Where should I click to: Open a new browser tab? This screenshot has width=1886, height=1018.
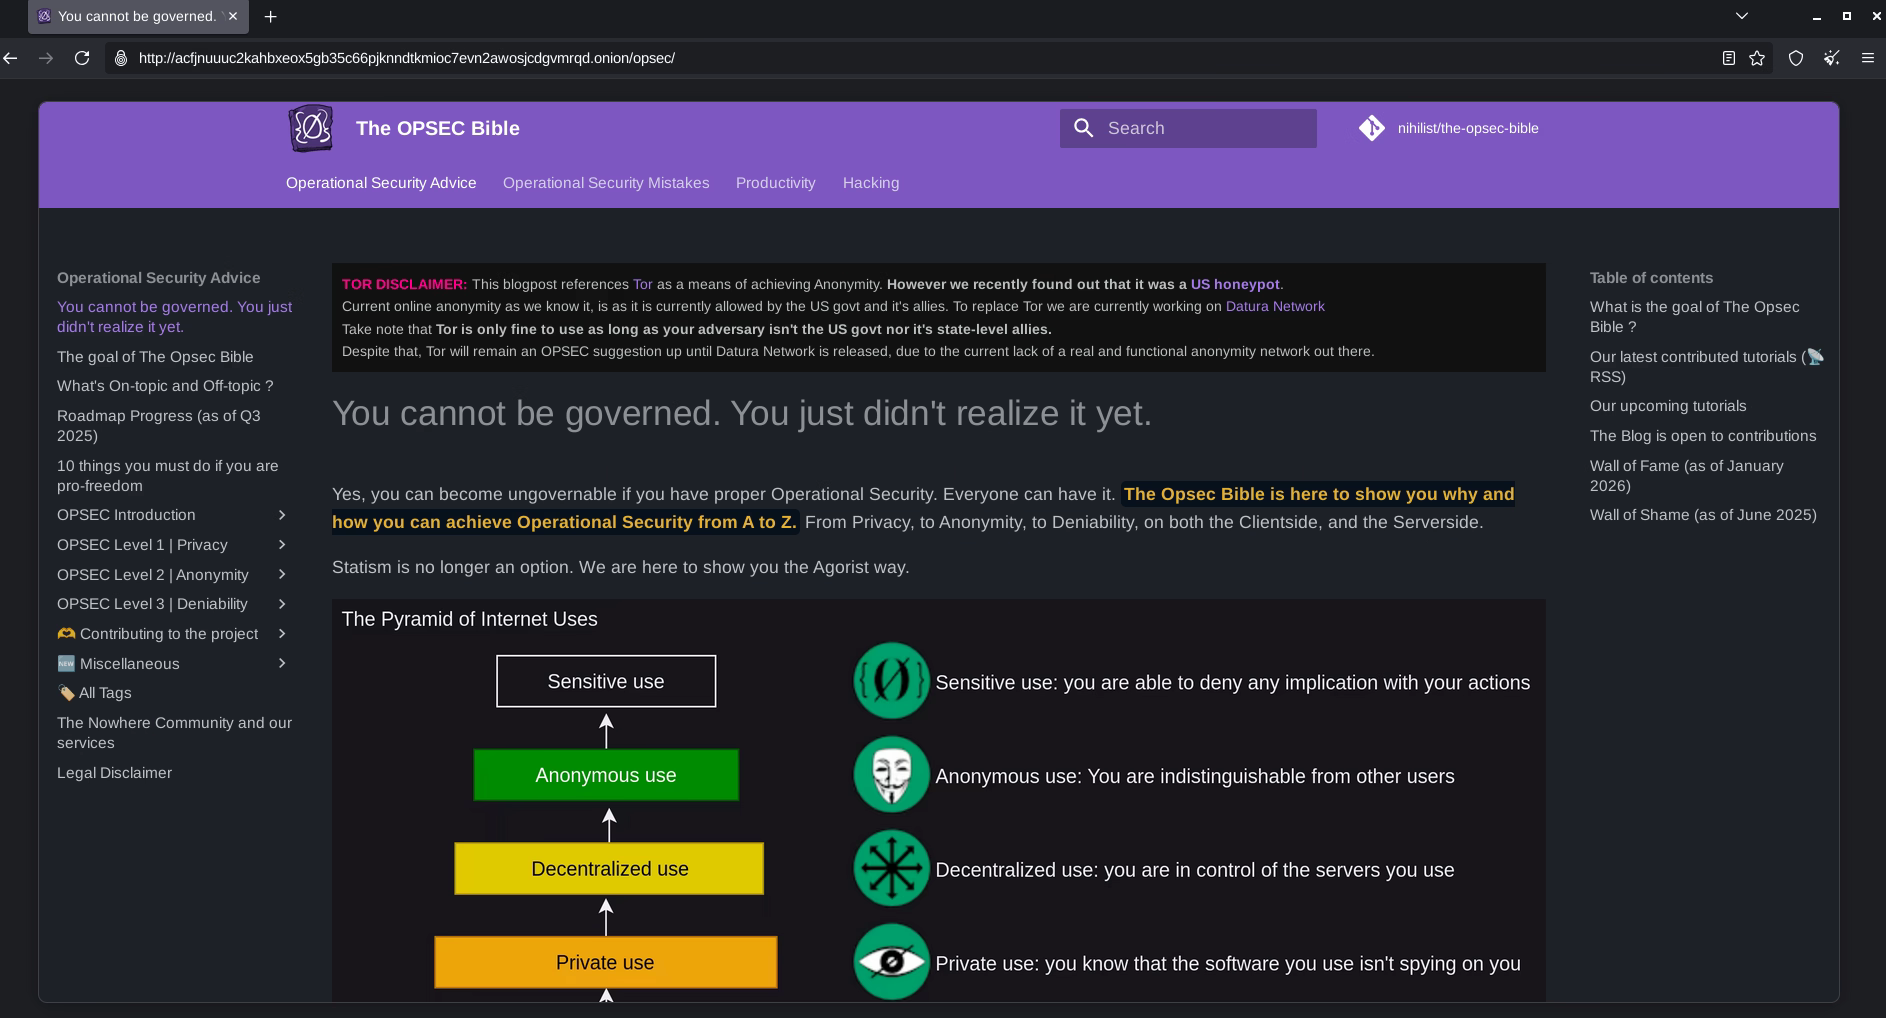point(270,16)
